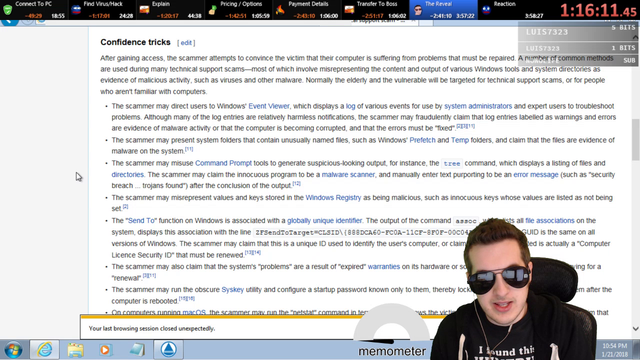Open the Prefetch link
Image resolution: width=640 pixels, height=360 pixels.
422,140
